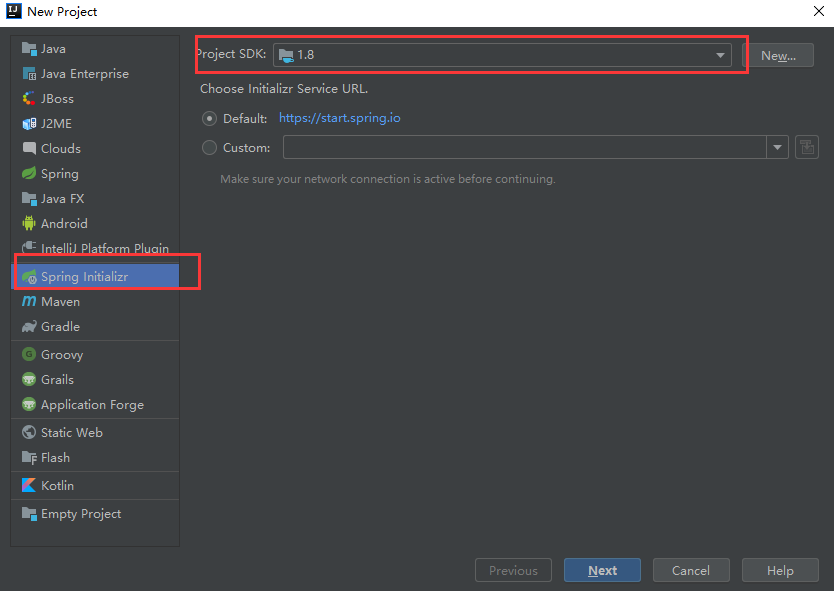Image resolution: width=834 pixels, height=591 pixels.
Task: Click the Kotlin logo icon
Action: click(x=29, y=486)
